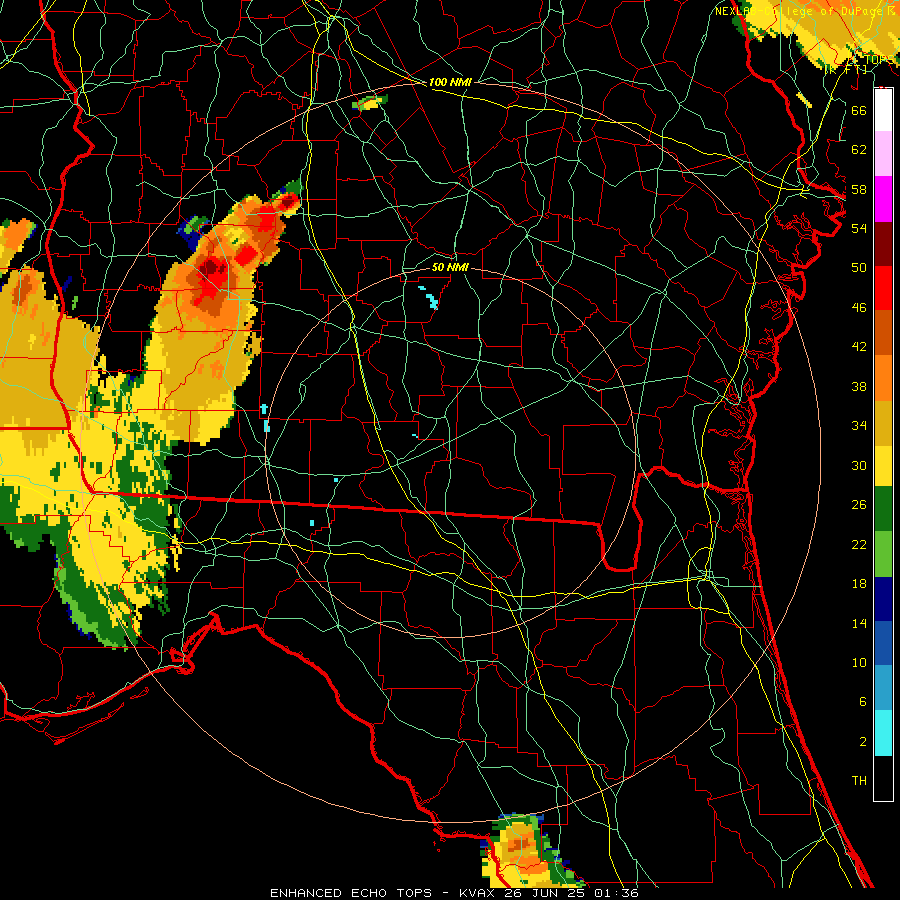Click the "100 NMI" range ring label
900x900 pixels.
pyautogui.click(x=450, y=82)
